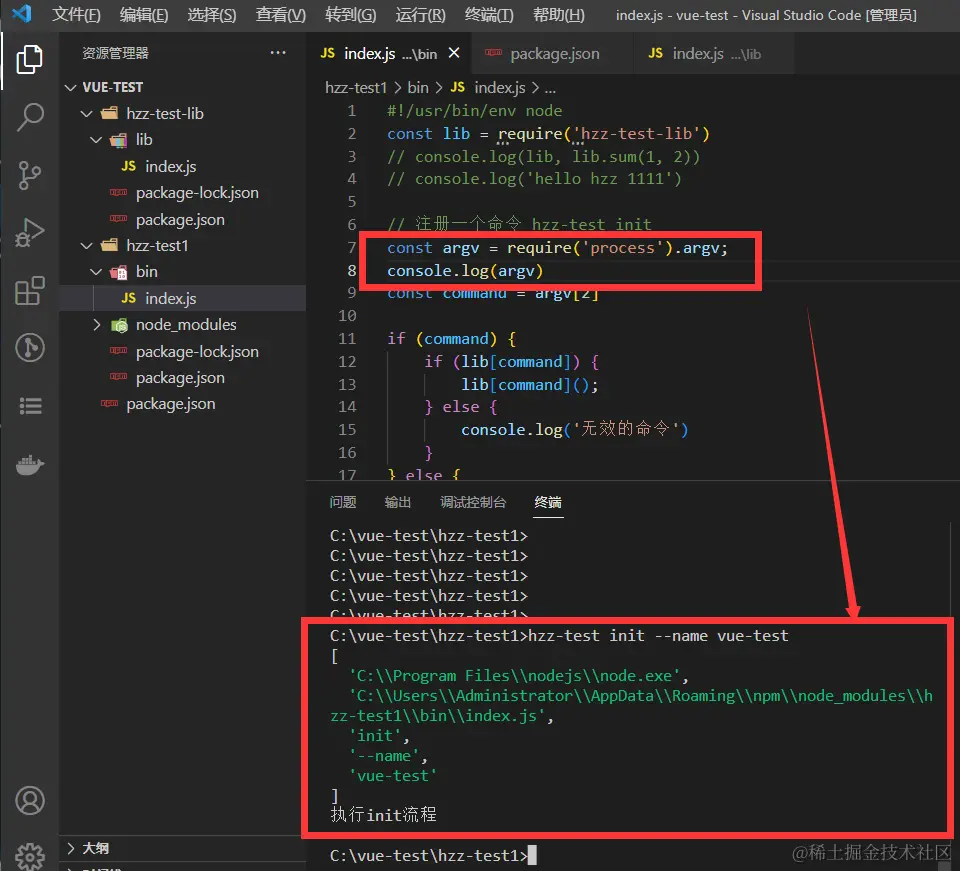Open package-lock.json under hzz-test-lib
960x871 pixels.
coord(197,193)
